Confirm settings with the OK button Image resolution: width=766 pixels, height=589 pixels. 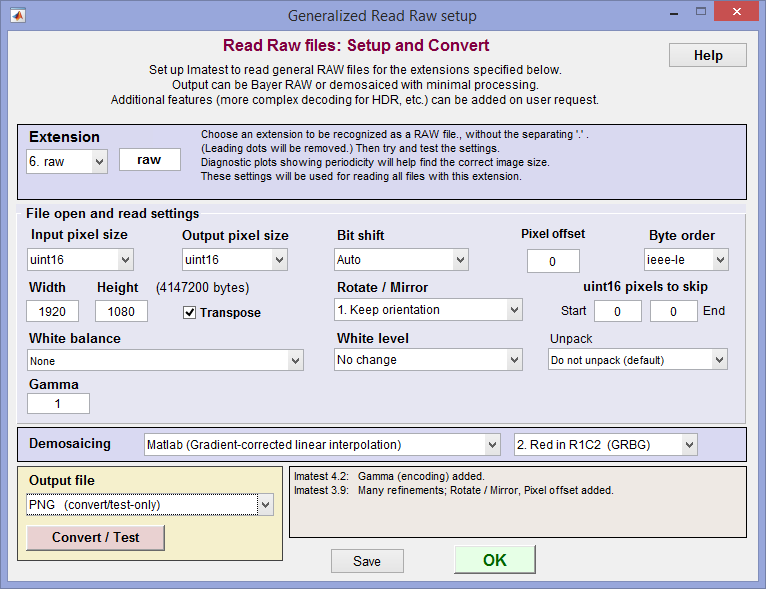pos(494,560)
